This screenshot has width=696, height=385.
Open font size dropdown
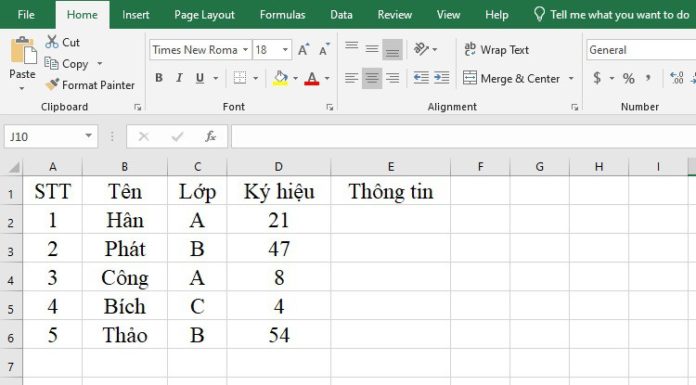pyautogui.click(x=285, y=50)
